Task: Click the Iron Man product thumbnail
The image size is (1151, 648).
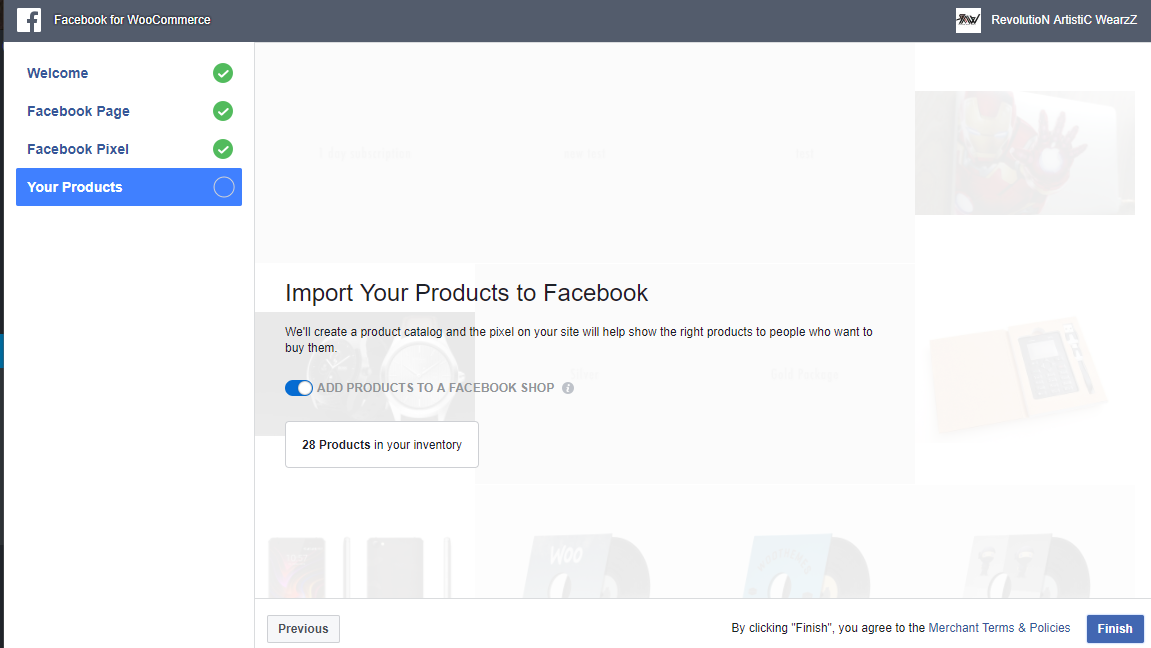Action: pyautogui.click(x=1025, y=153)
